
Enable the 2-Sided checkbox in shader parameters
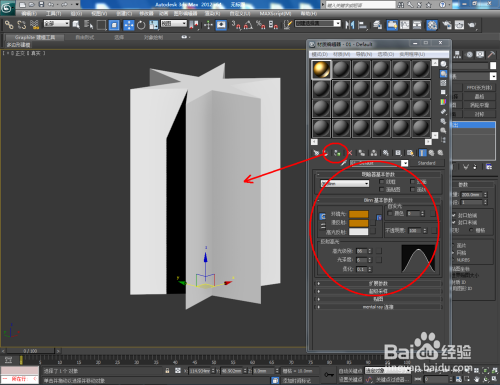click(412, 182)
